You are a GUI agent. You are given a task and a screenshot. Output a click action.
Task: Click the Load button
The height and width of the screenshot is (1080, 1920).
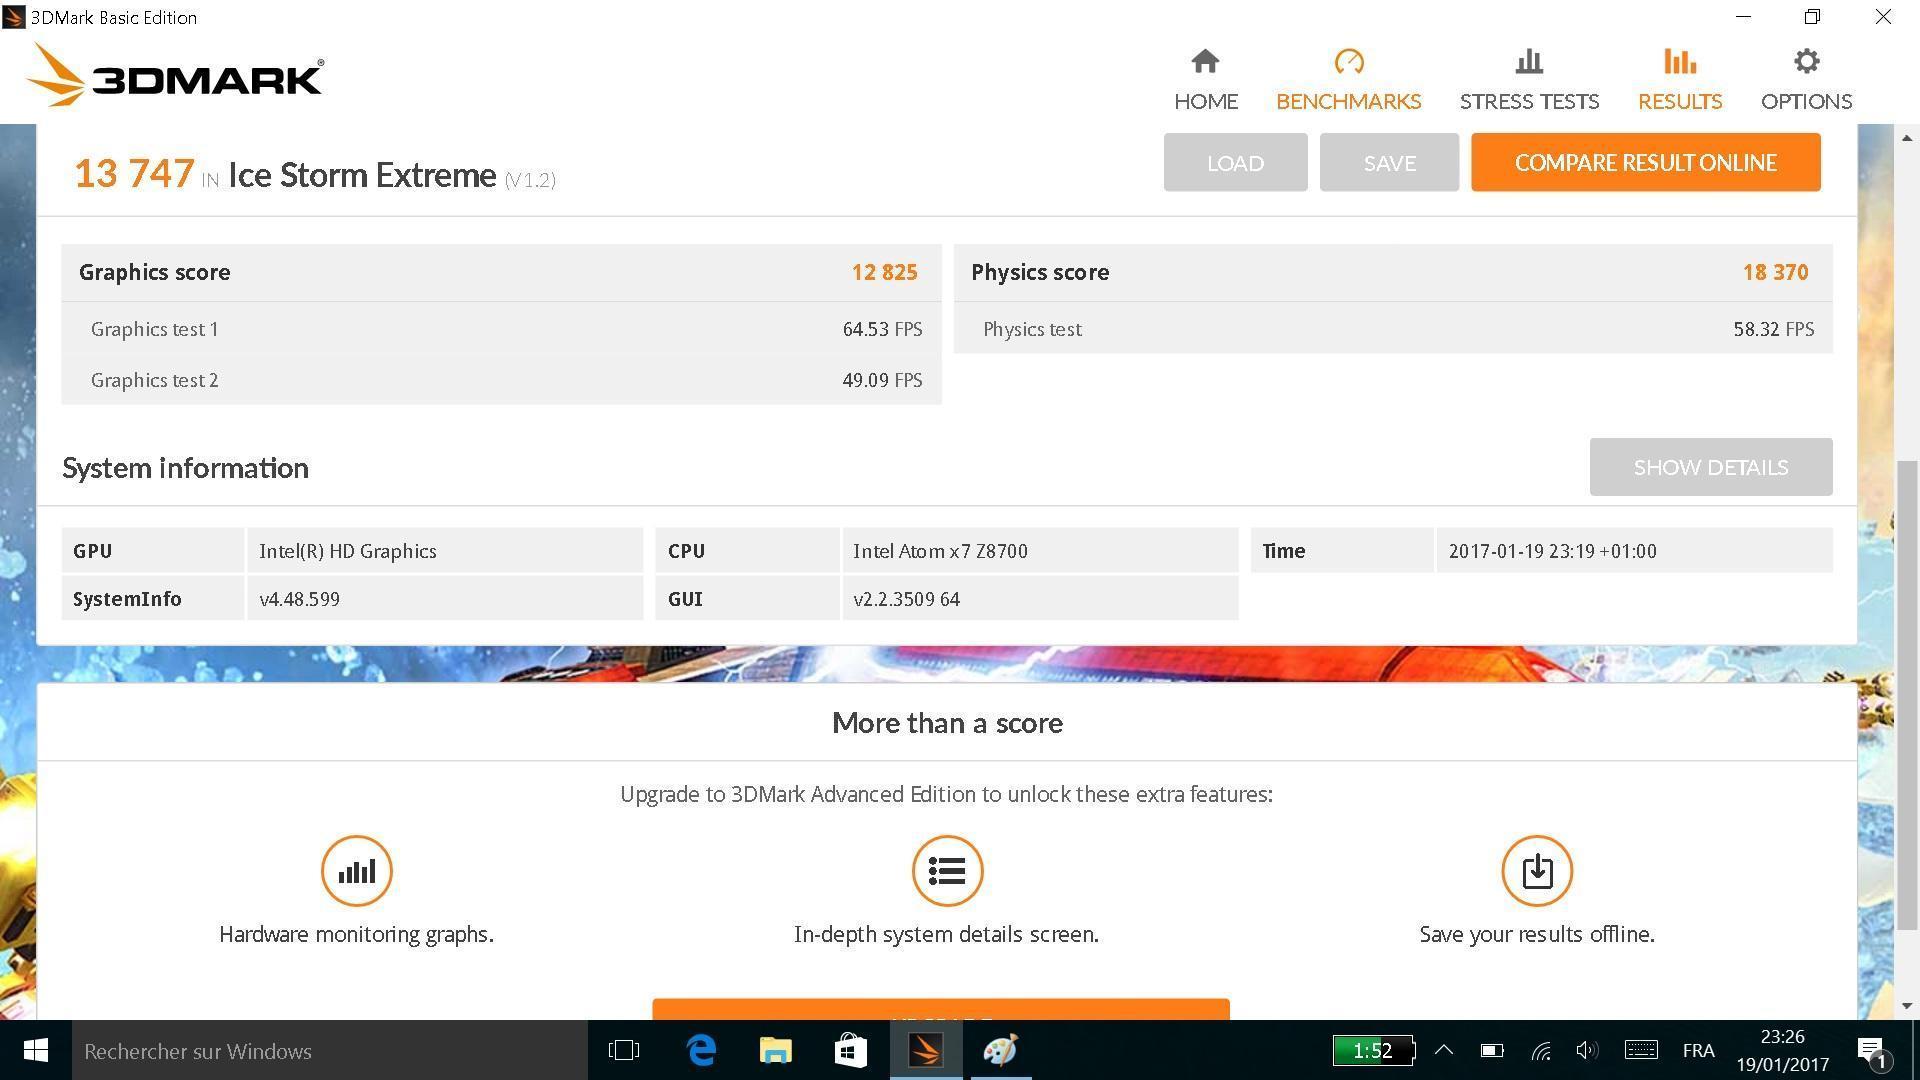pyautogui.click(x=1235, y=163)
